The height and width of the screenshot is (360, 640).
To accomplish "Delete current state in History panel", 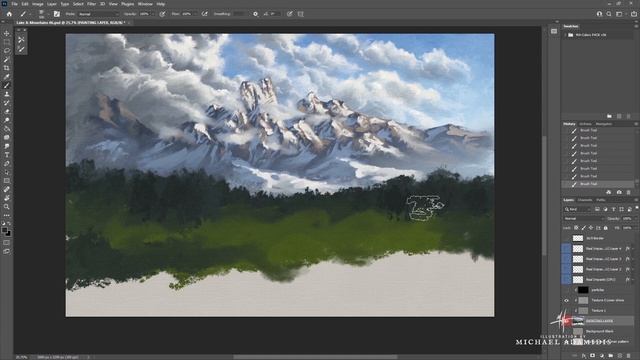I will [x=629, y=192].
